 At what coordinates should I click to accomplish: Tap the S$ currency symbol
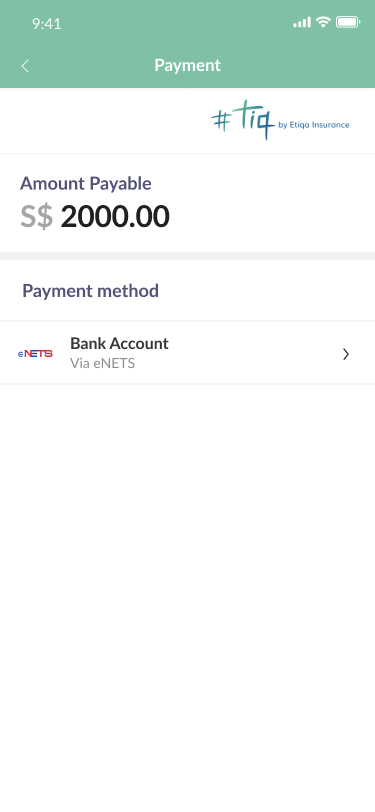[x=37, y=216]
